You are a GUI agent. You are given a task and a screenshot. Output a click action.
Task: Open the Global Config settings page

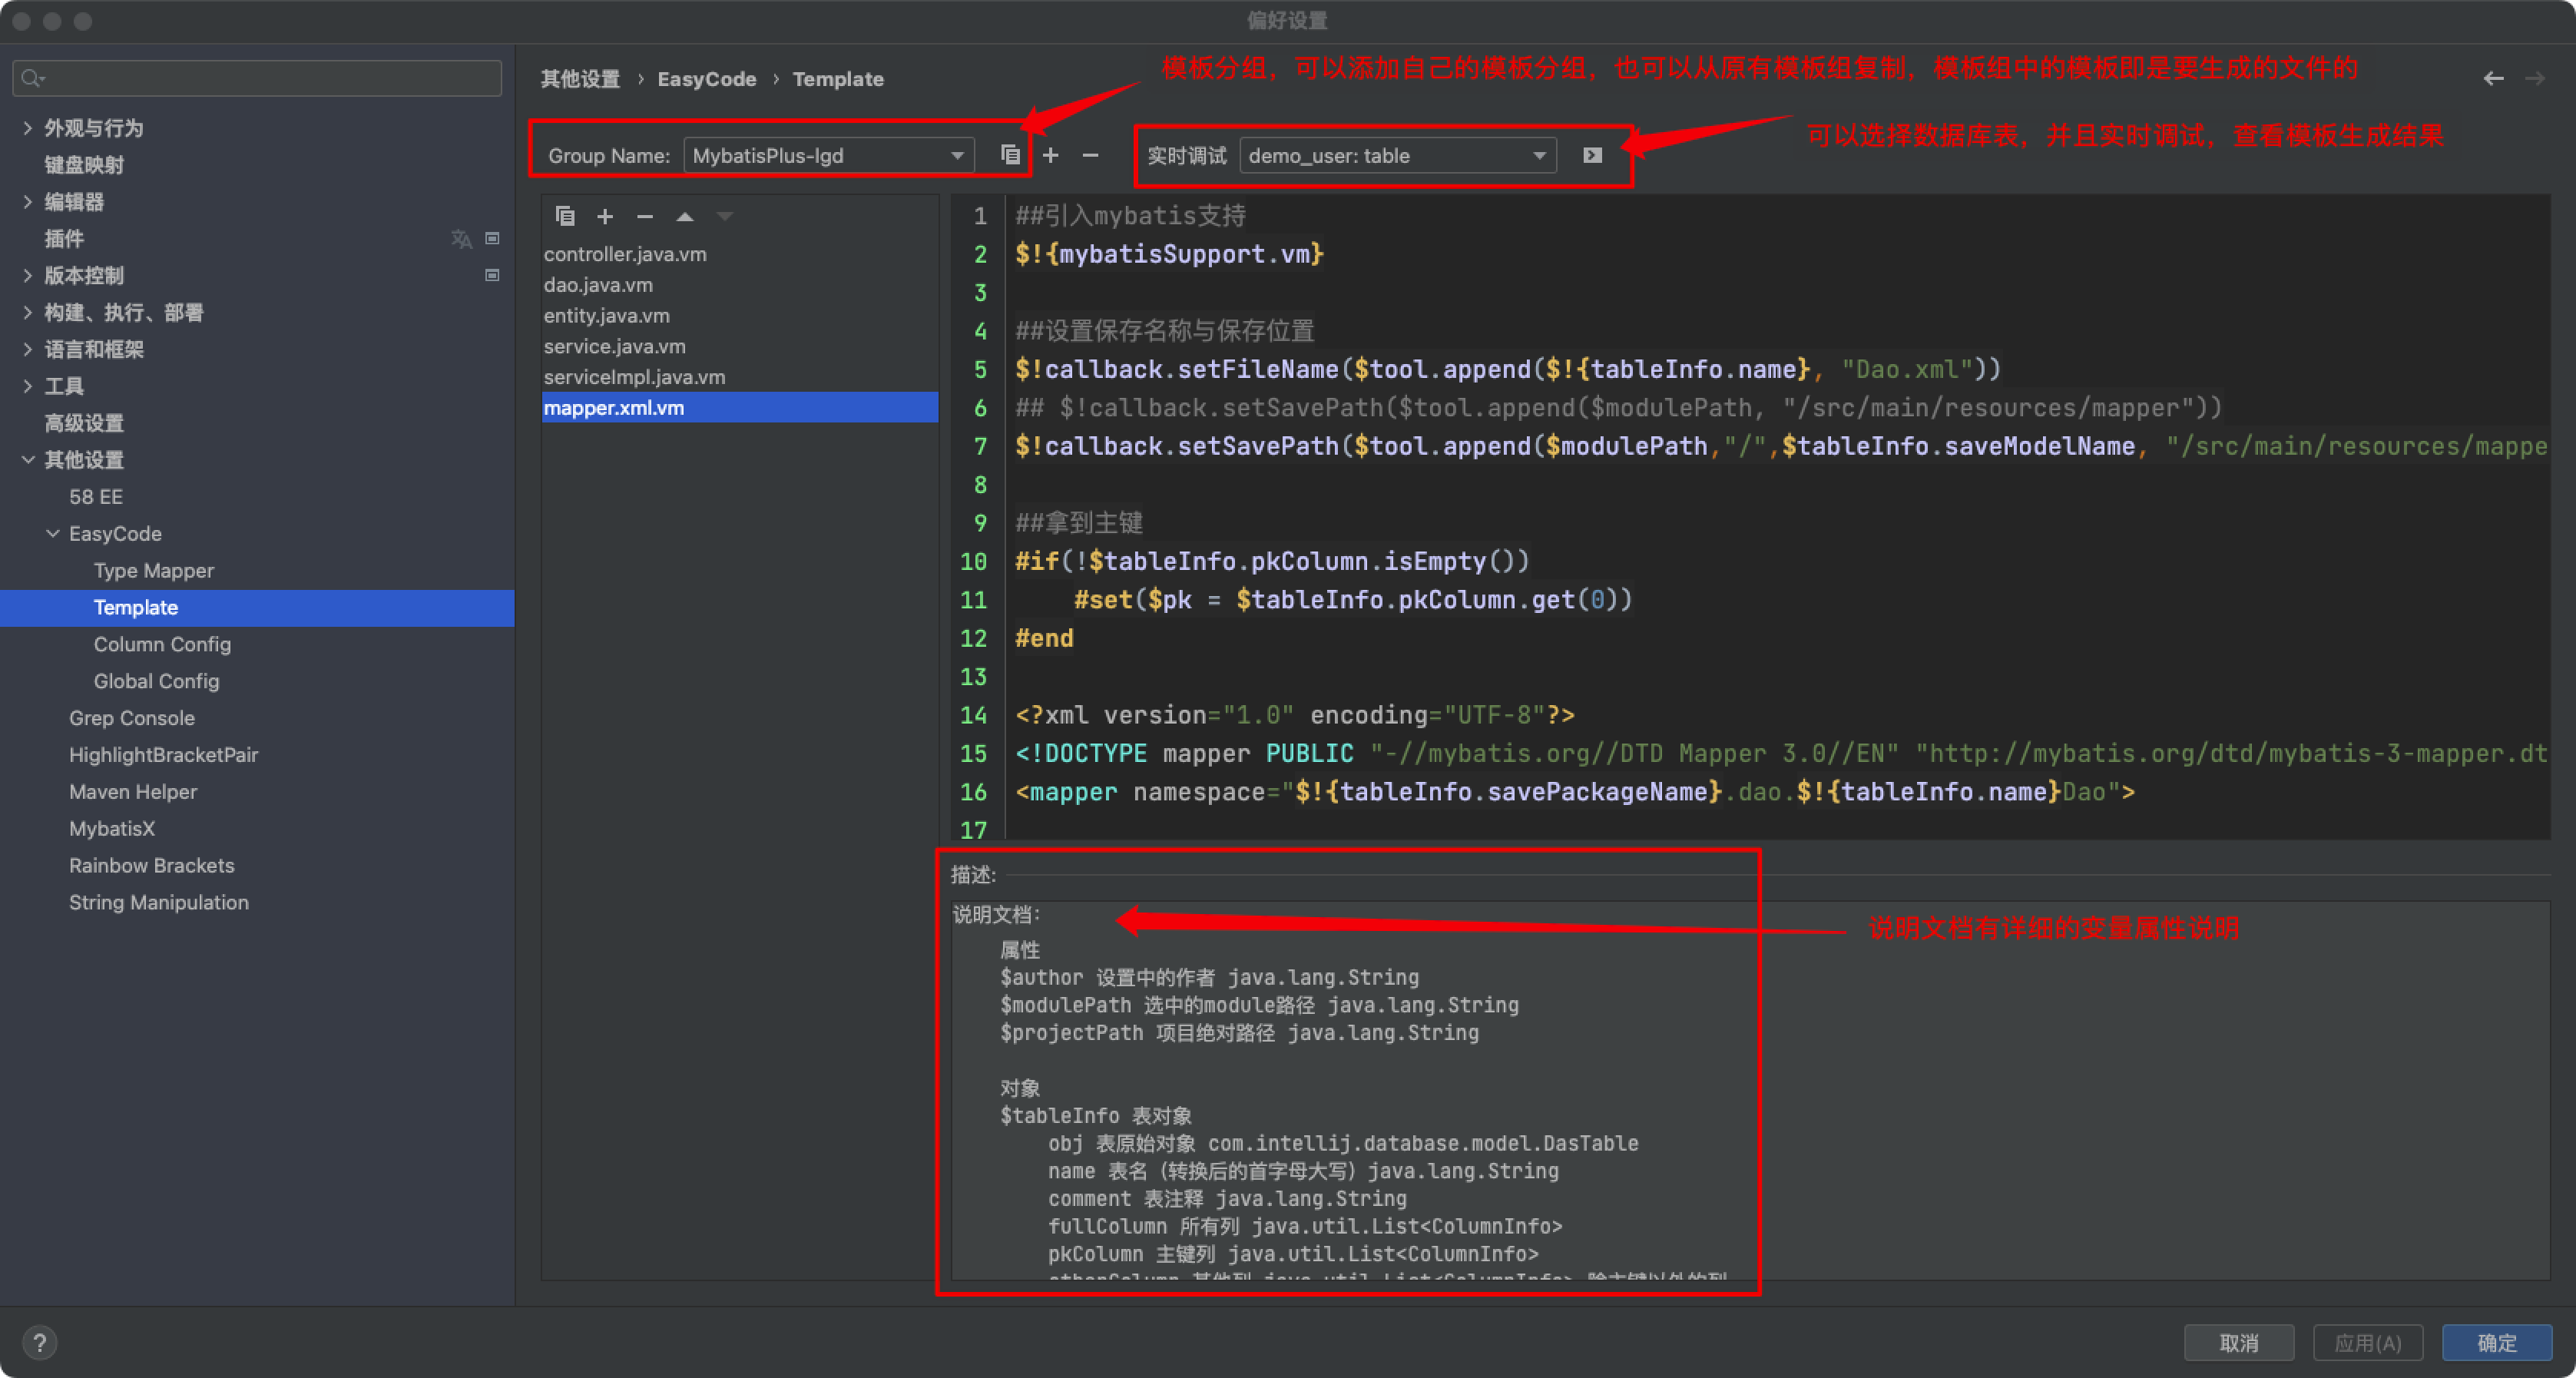[156, 681]
